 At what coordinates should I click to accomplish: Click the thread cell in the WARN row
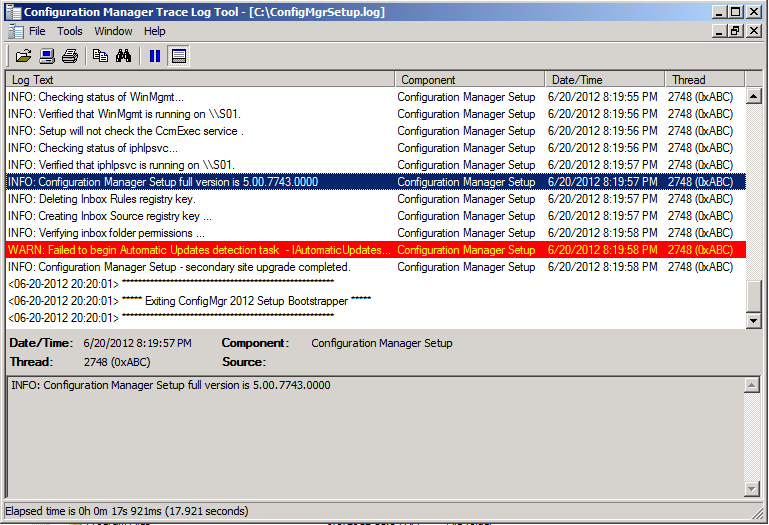[700, 250]
